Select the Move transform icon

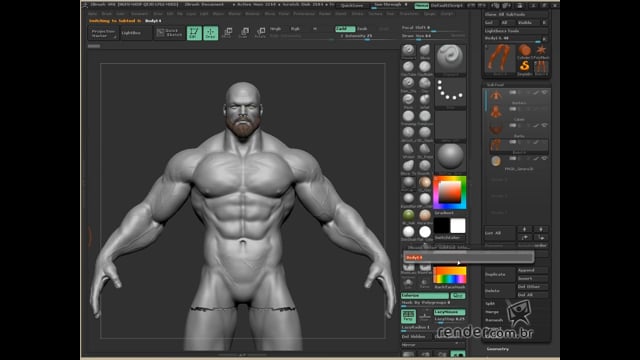[x=227, y=33]
